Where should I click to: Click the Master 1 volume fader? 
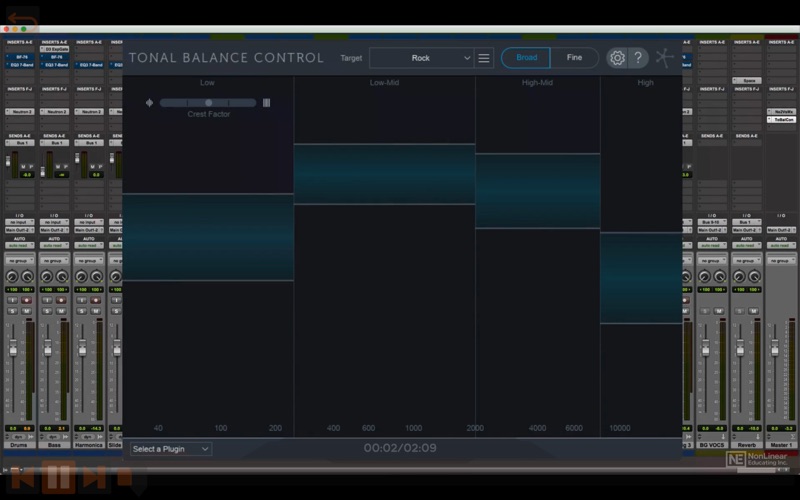point(775,348)
